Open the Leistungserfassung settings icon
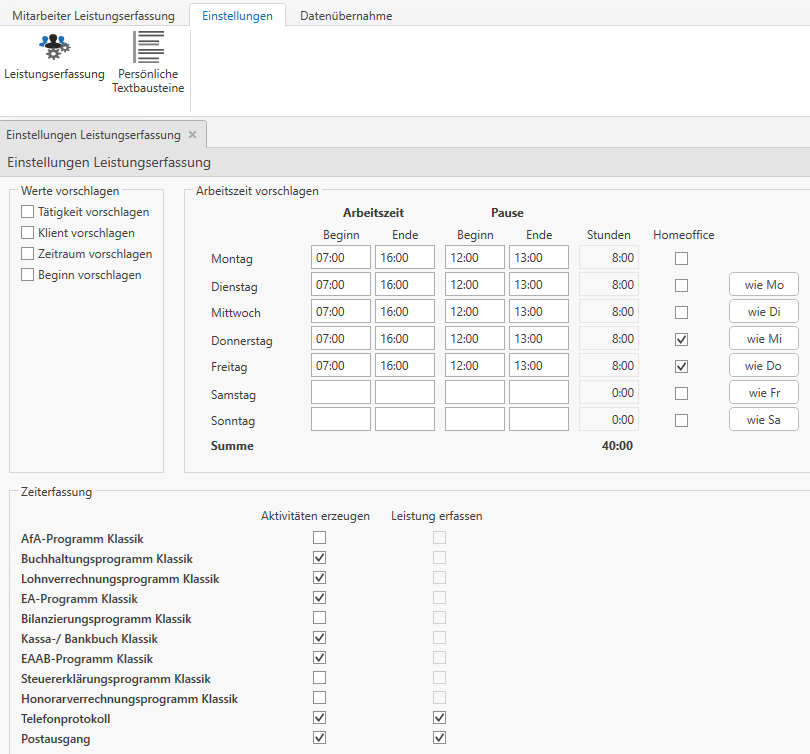 tap(54, 47)
